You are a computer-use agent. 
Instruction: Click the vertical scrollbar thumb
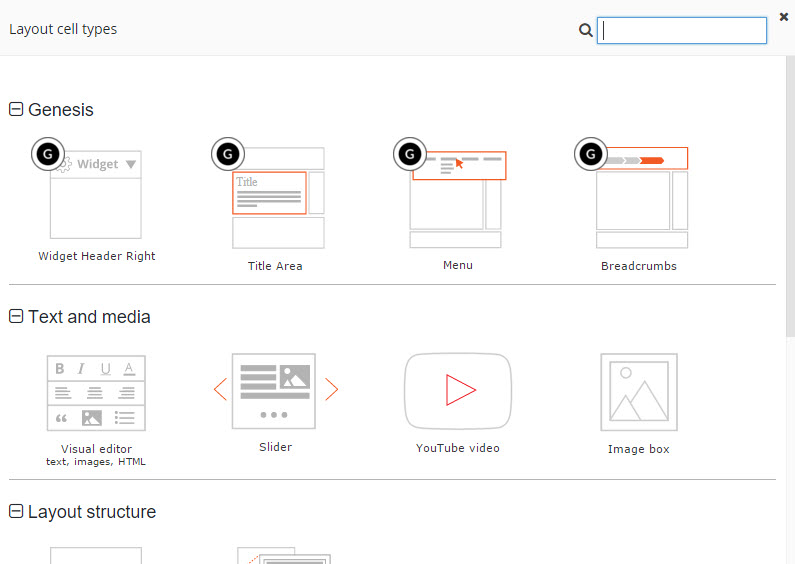pyautogui.click(x=790, y=195)
